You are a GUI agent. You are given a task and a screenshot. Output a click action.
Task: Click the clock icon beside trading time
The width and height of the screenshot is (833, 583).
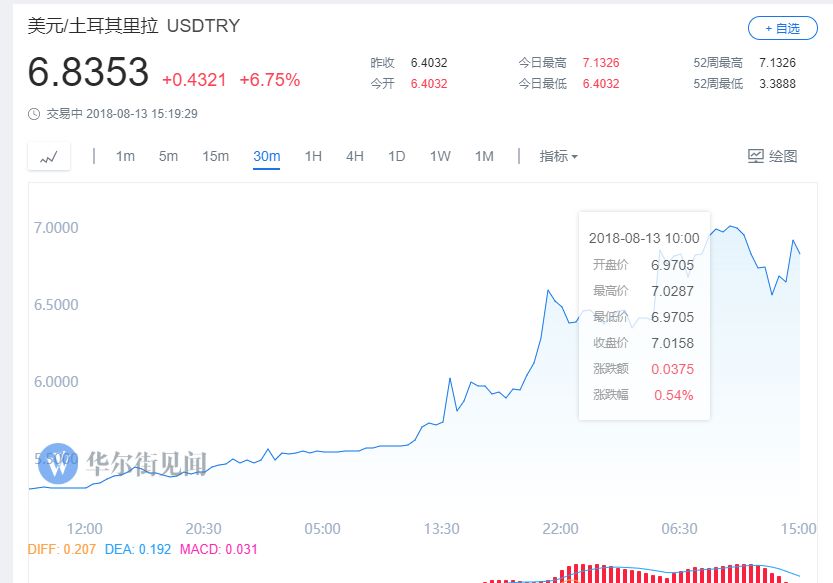[x=34, y=114]
